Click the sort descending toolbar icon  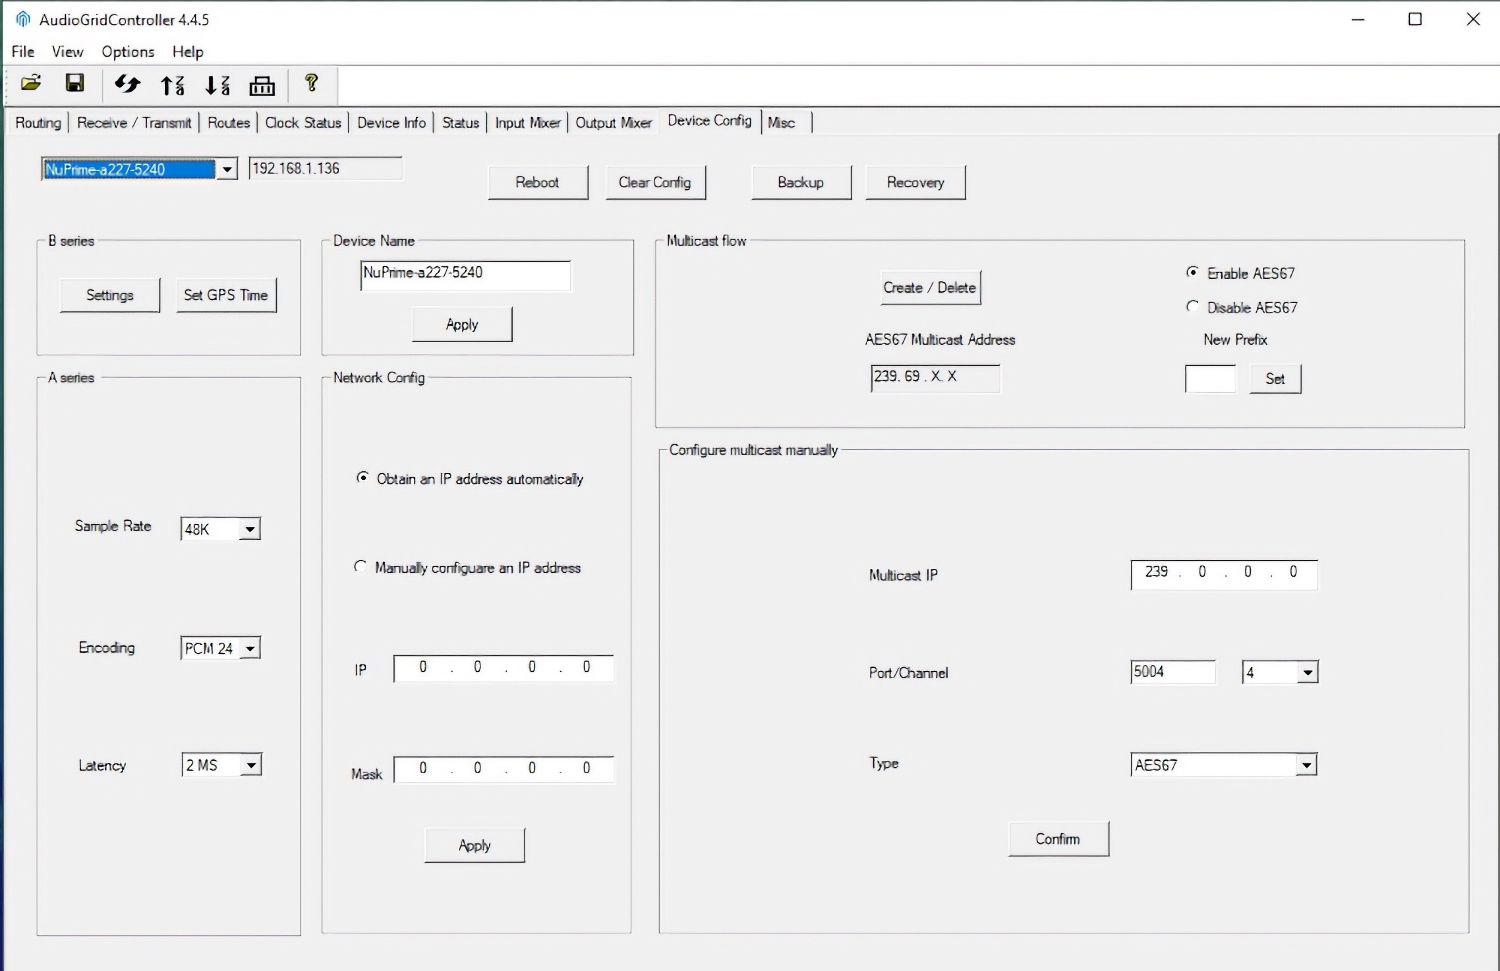point(217,85)
